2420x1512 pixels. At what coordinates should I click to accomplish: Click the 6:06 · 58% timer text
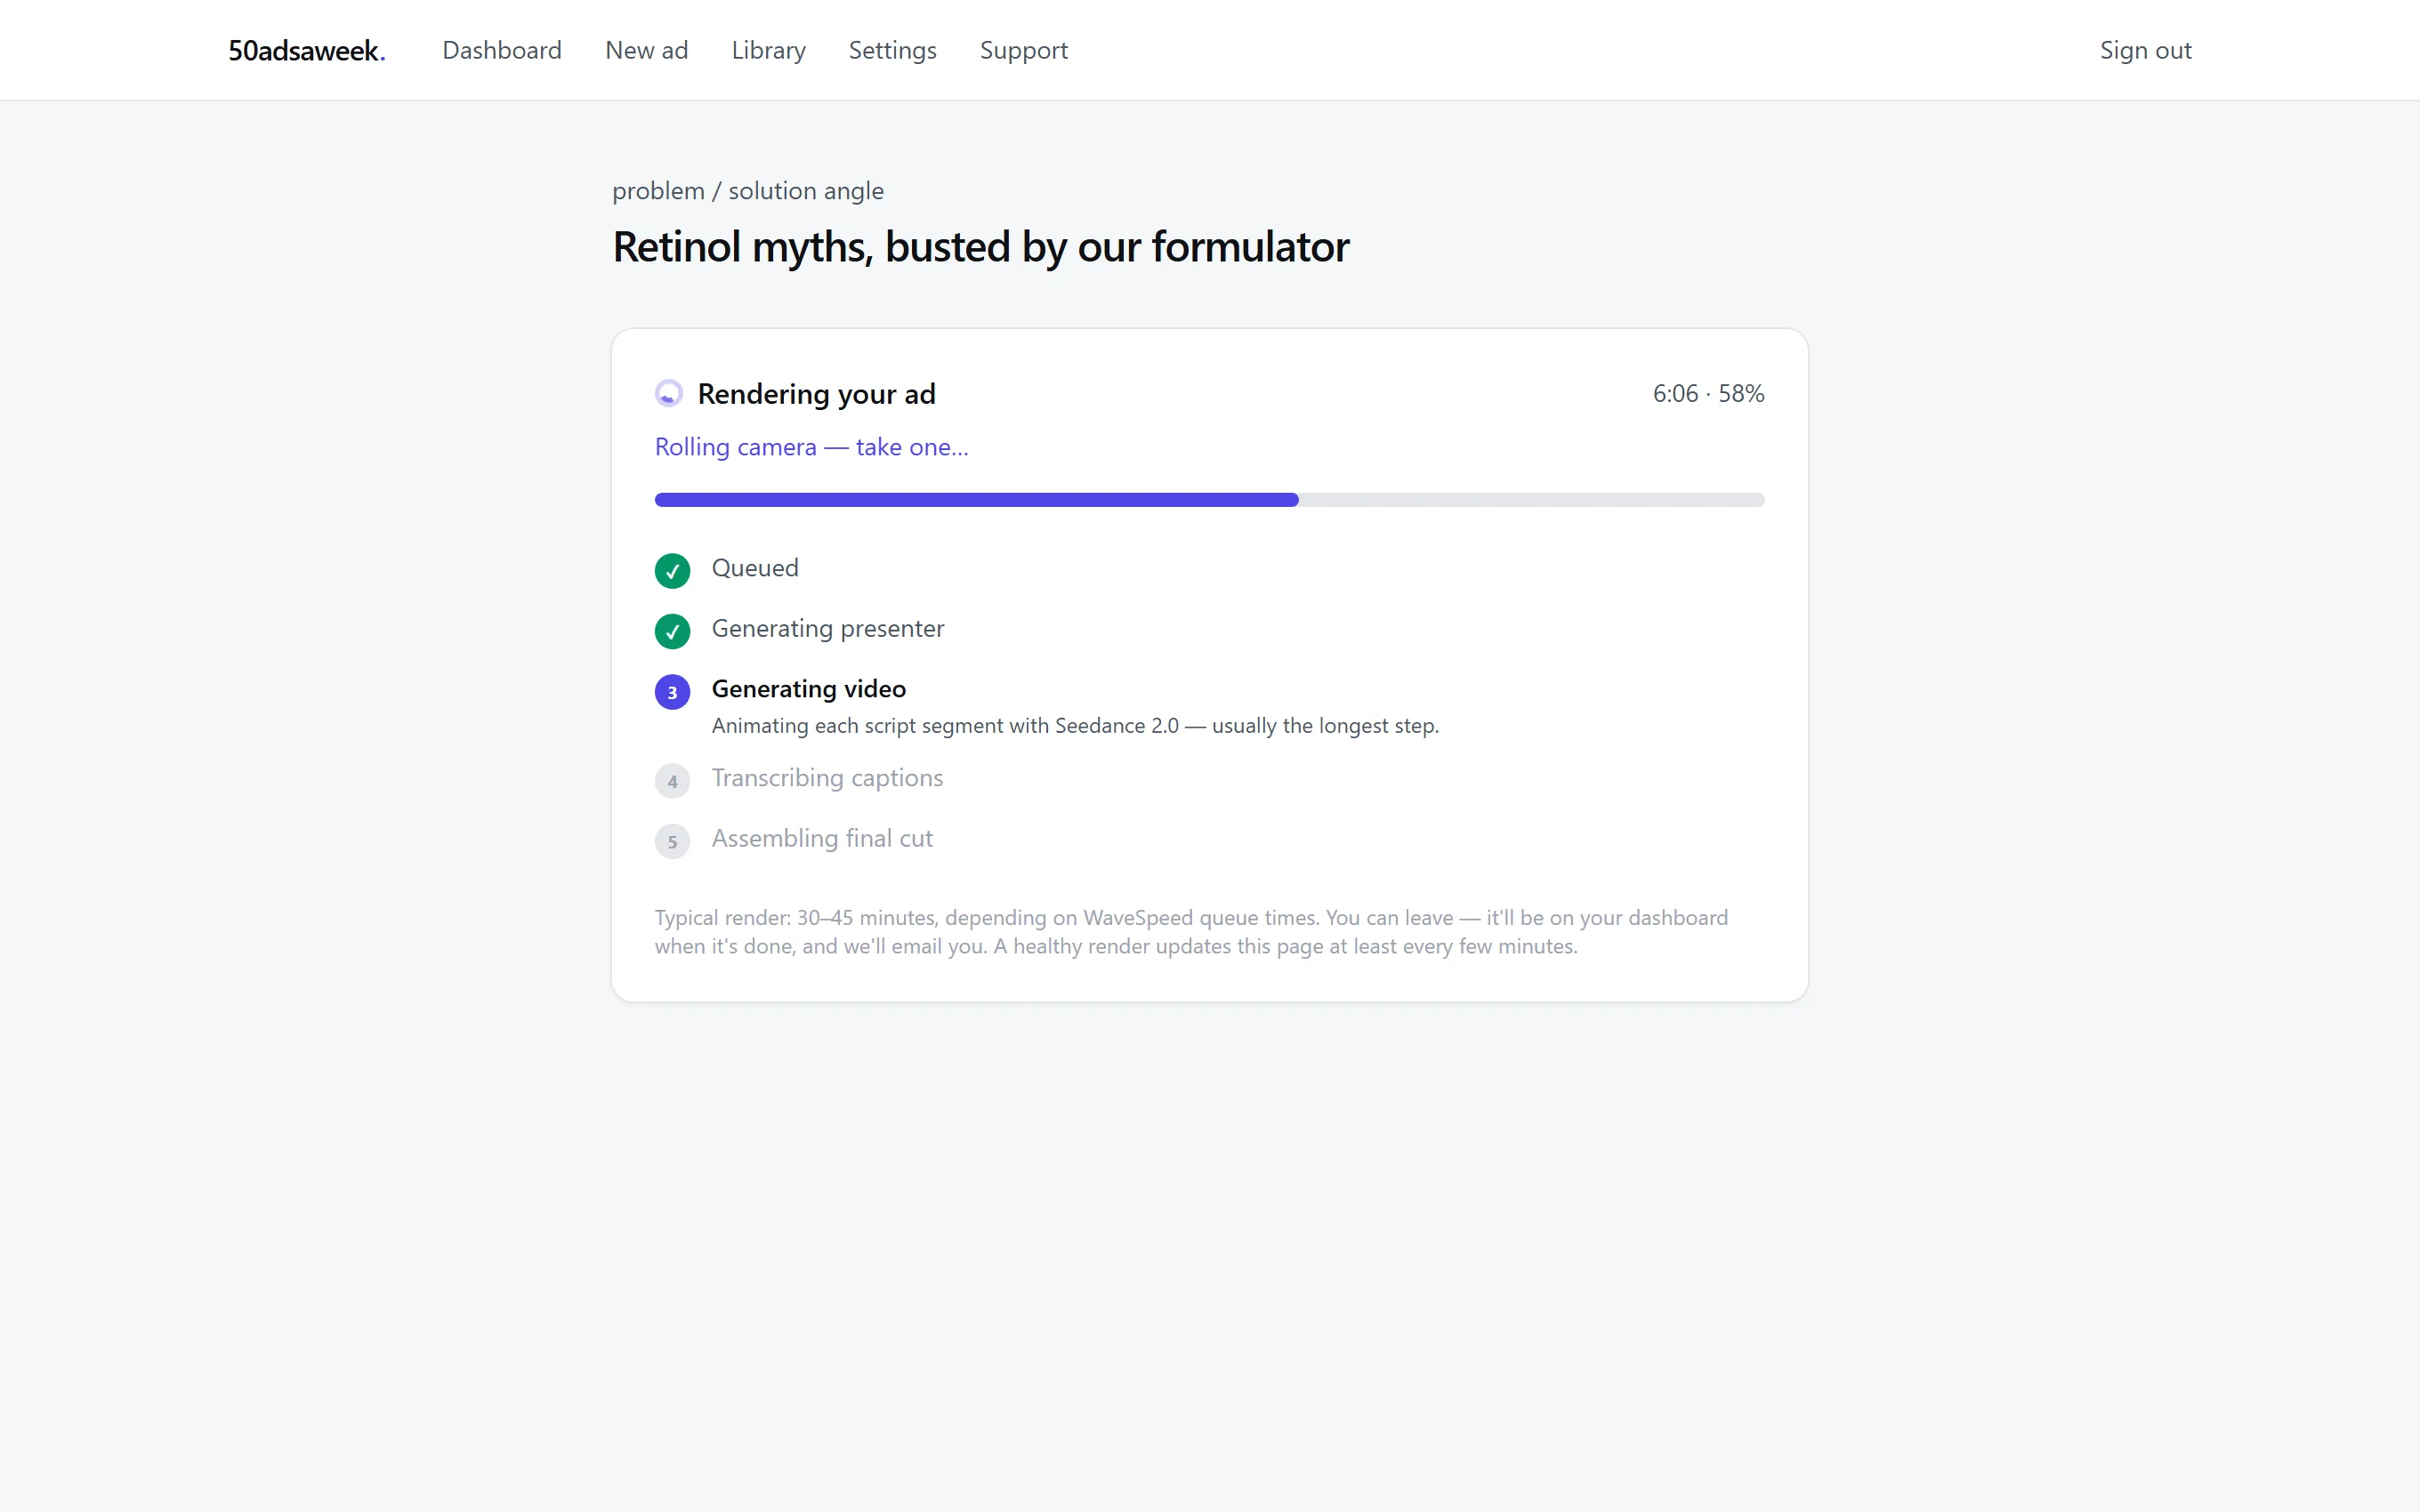tap(1708, 394)
